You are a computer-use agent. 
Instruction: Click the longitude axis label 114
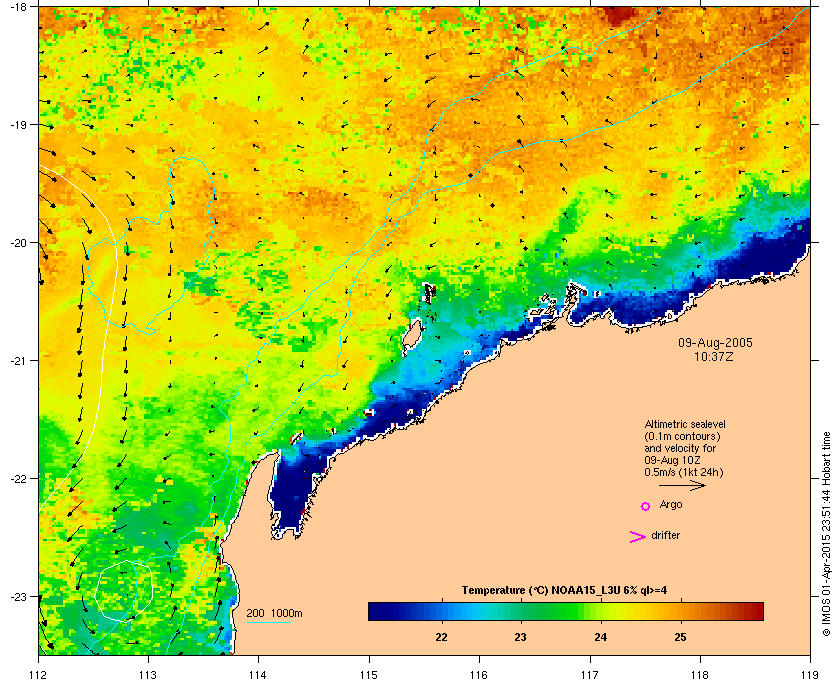point(258,674)
